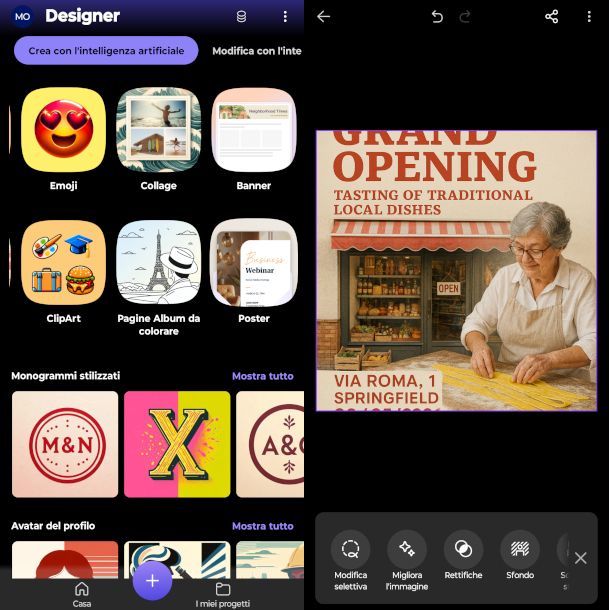Screen dimensions: 610x610
Task: Pick the yellow hat avatar thumbnail
Action: (x=270, y=559)
